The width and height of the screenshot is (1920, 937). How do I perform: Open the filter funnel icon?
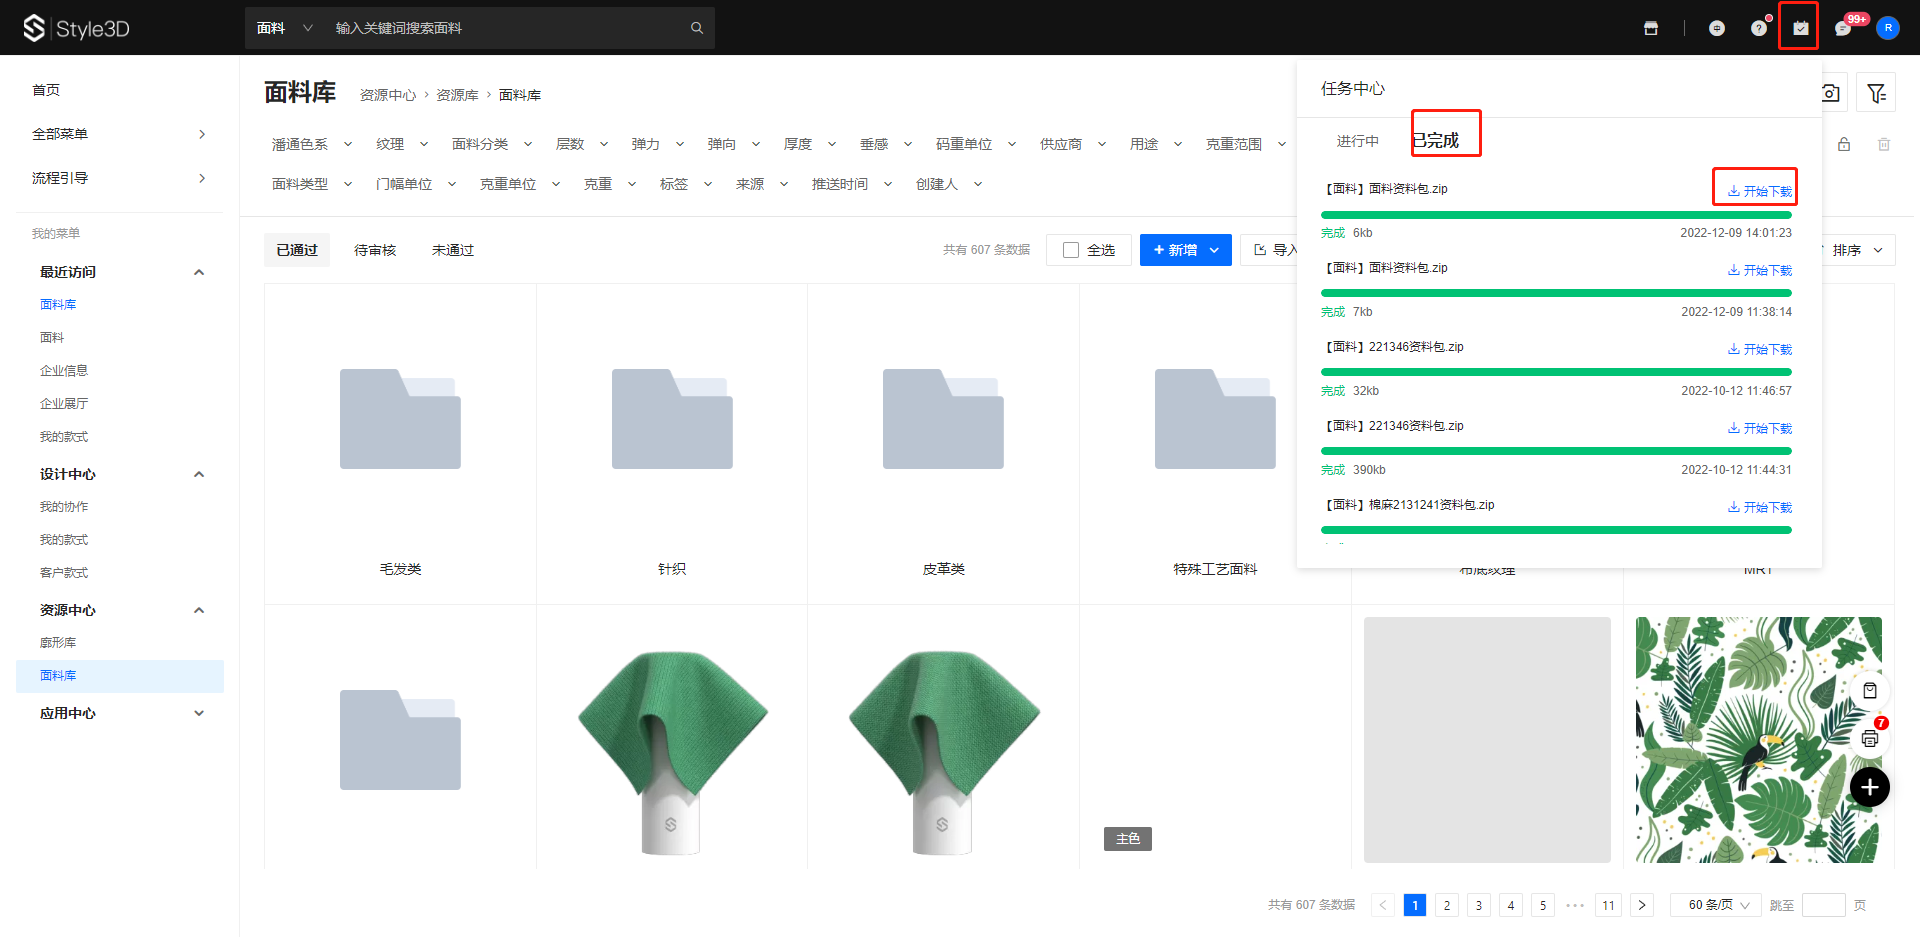coord(1876,93)
